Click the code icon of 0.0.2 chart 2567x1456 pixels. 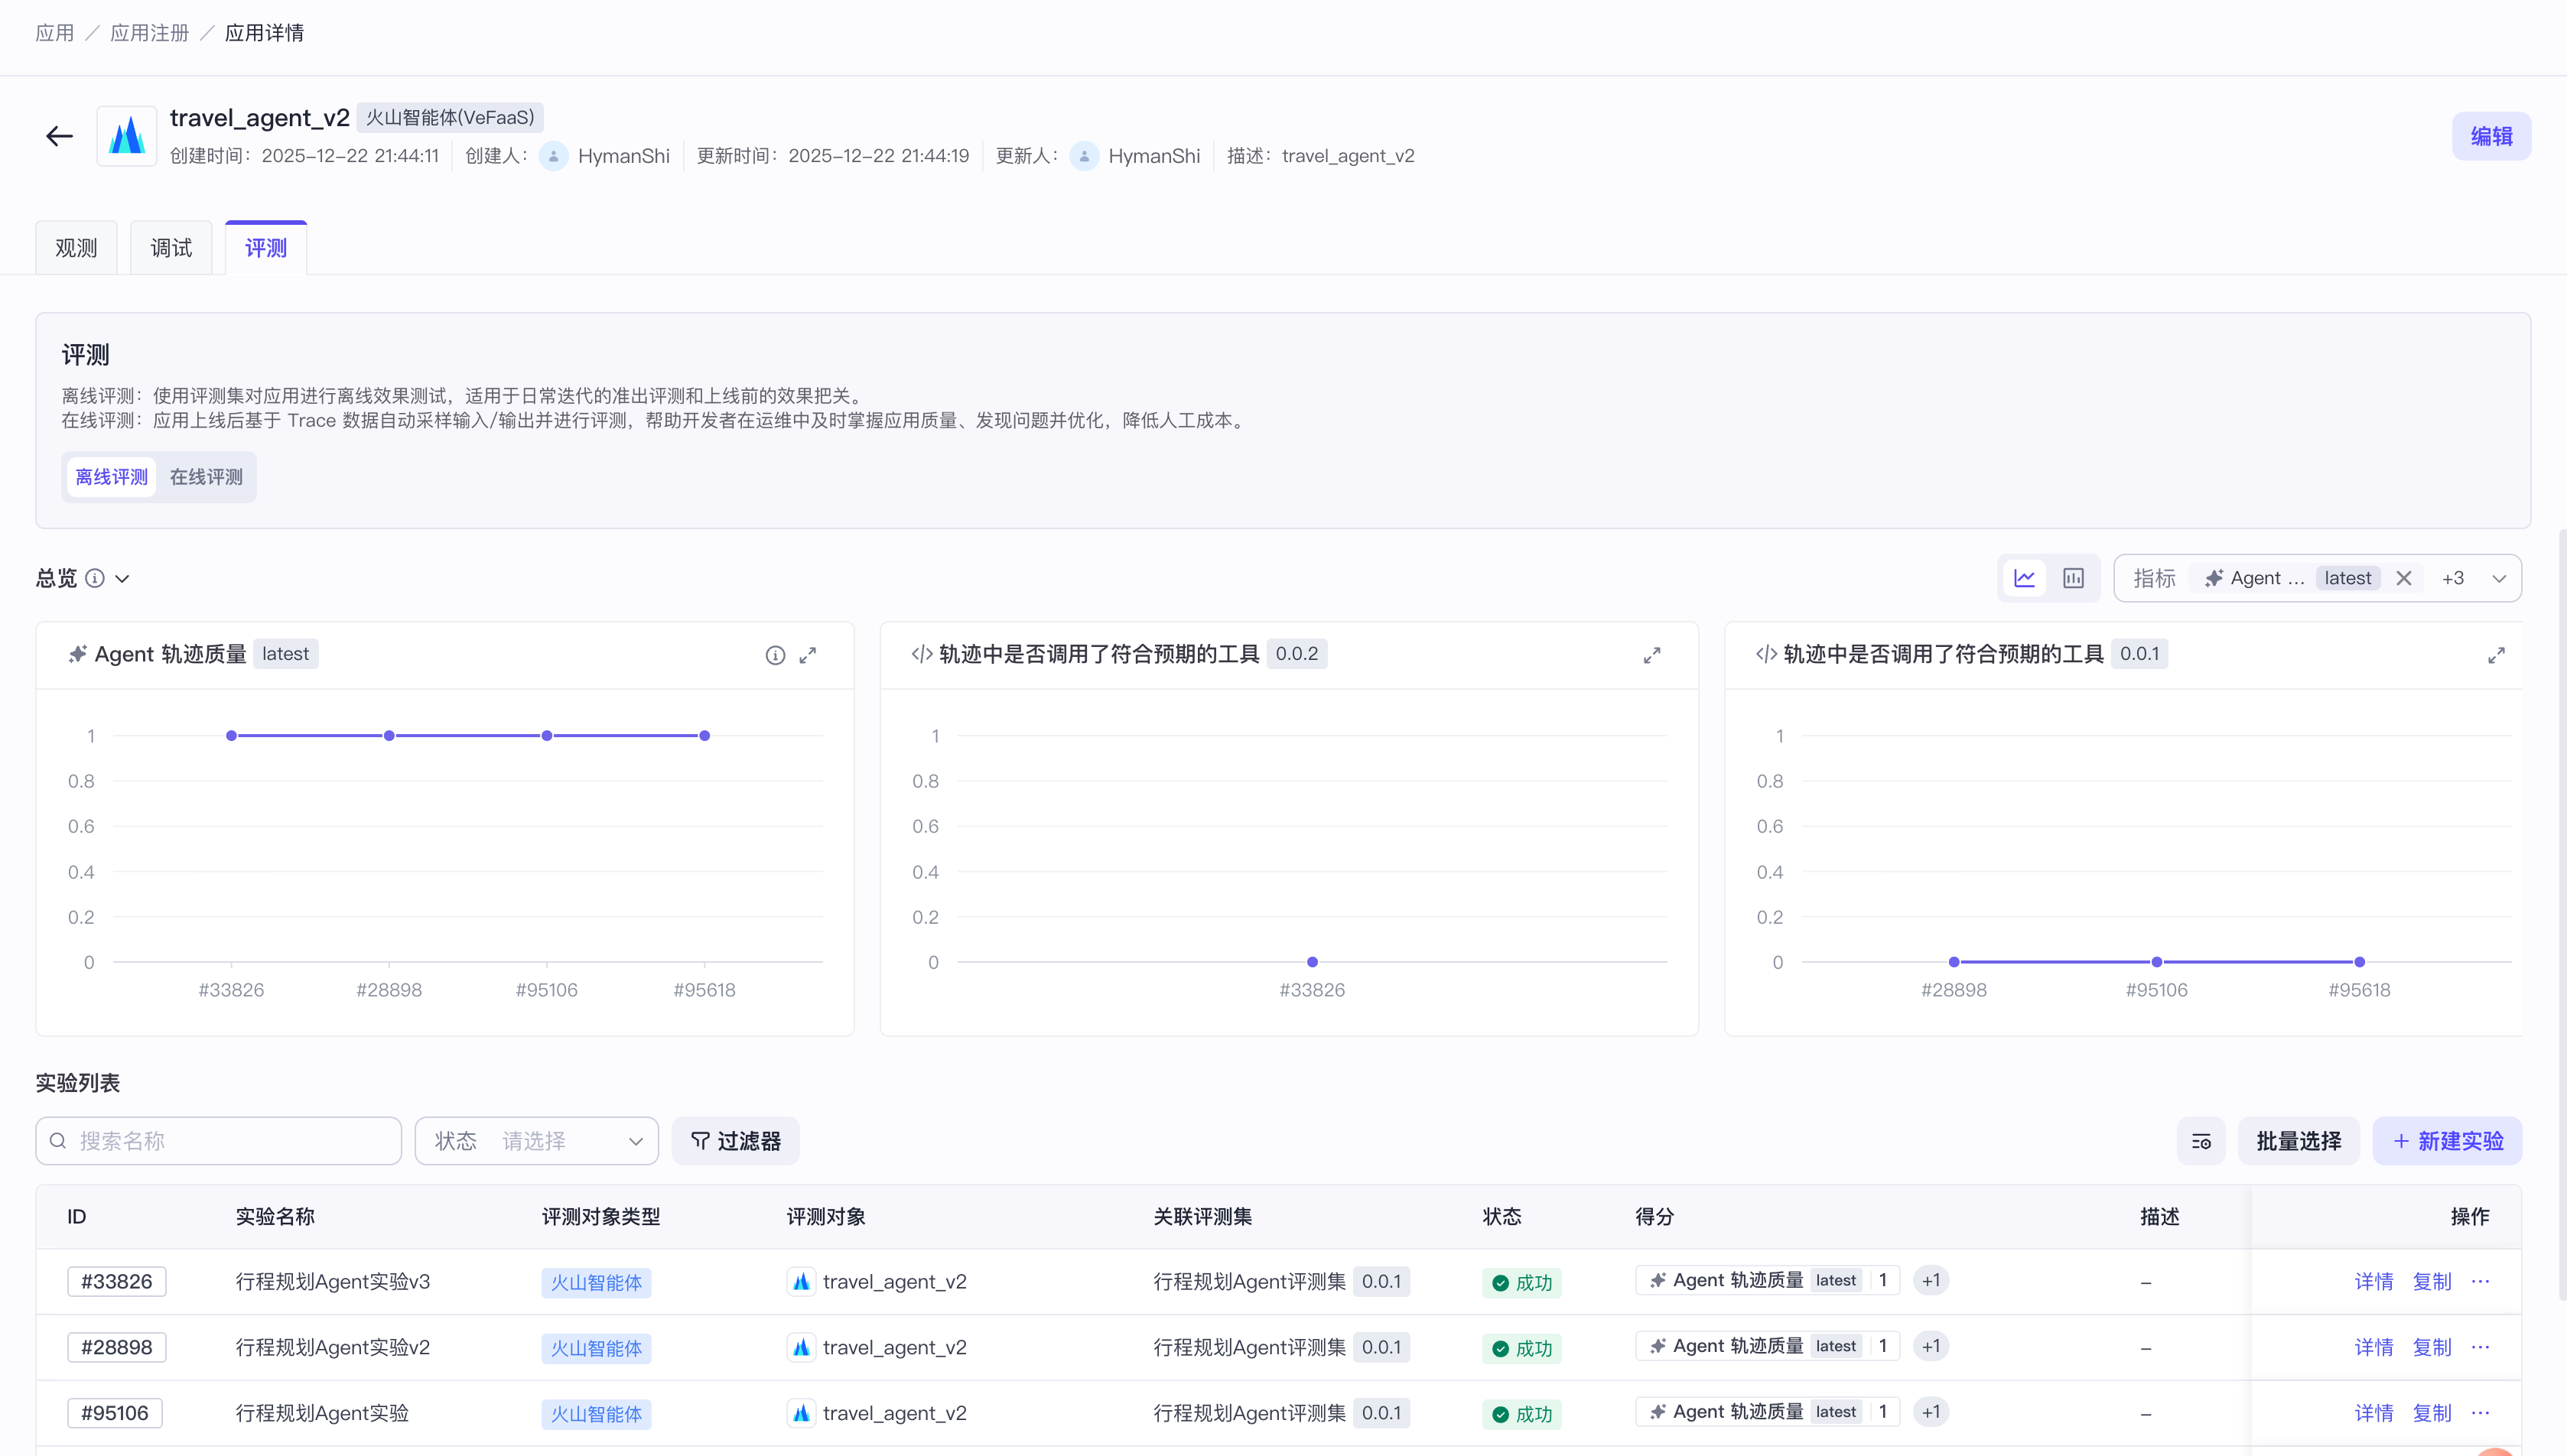click(922, 654)
